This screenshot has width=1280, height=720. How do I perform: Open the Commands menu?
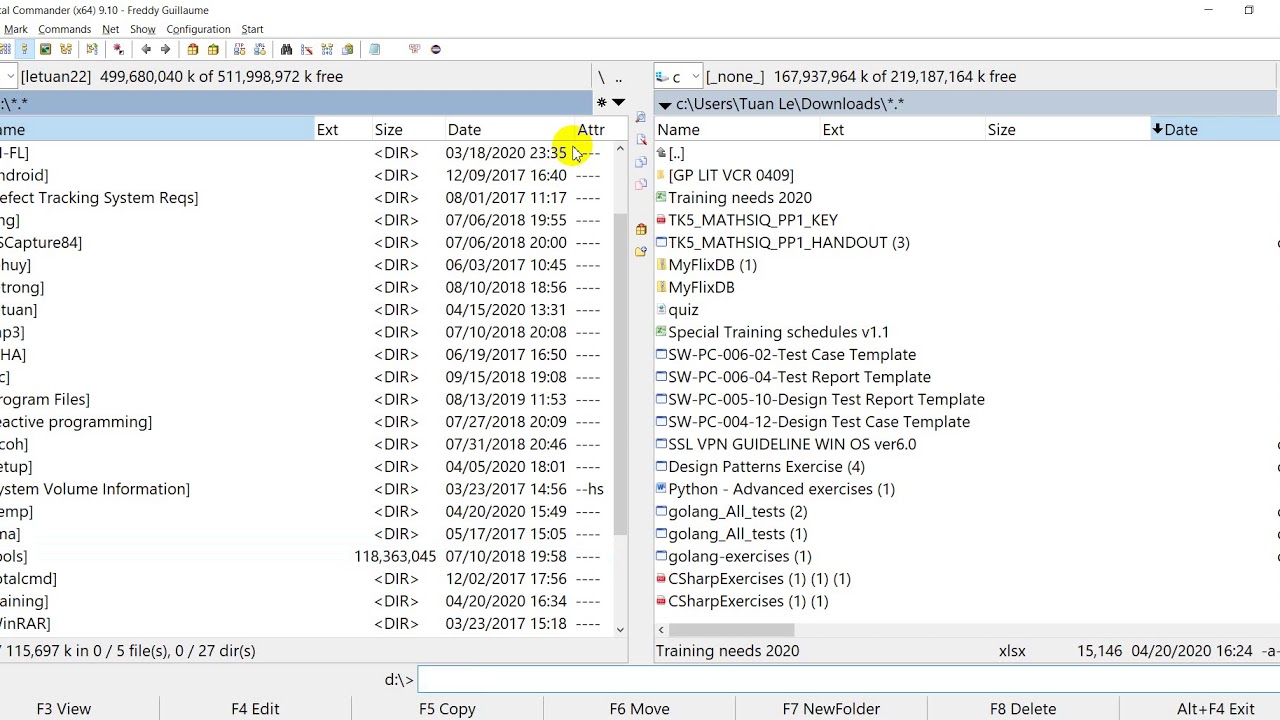[65, 29]
